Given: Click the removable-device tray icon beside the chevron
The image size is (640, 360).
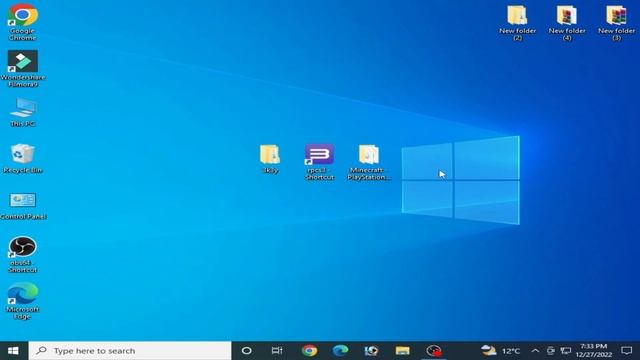Looking at the screenshot, I should [551, 351].
